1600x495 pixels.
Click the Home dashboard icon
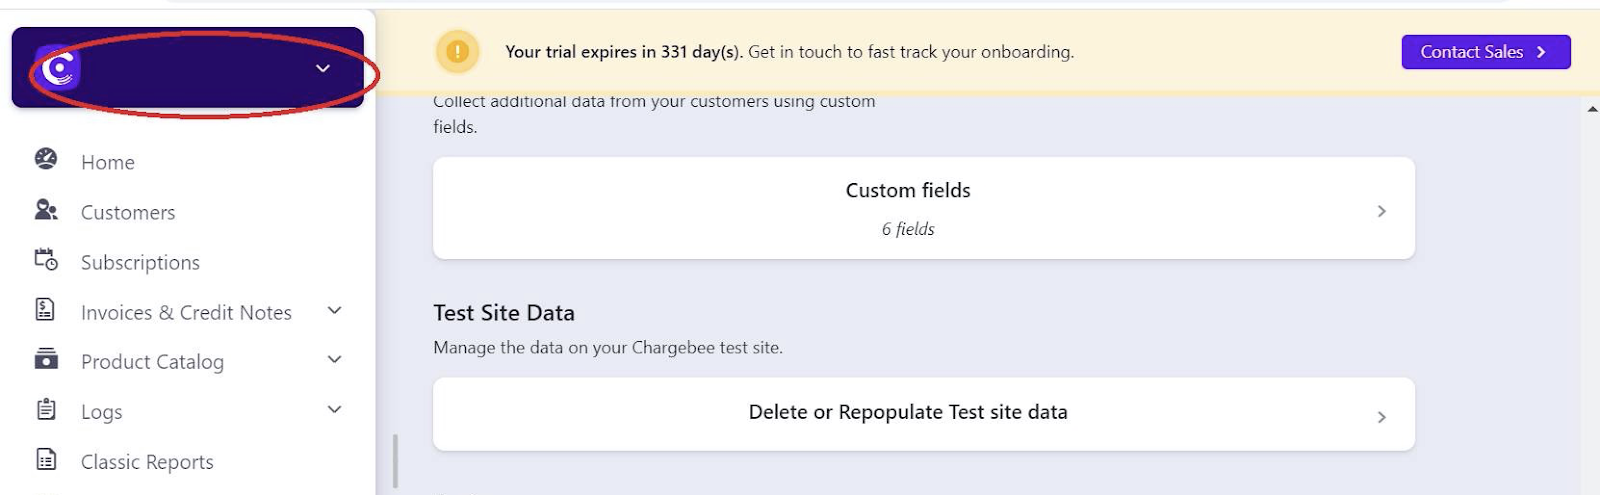point(46,159)
